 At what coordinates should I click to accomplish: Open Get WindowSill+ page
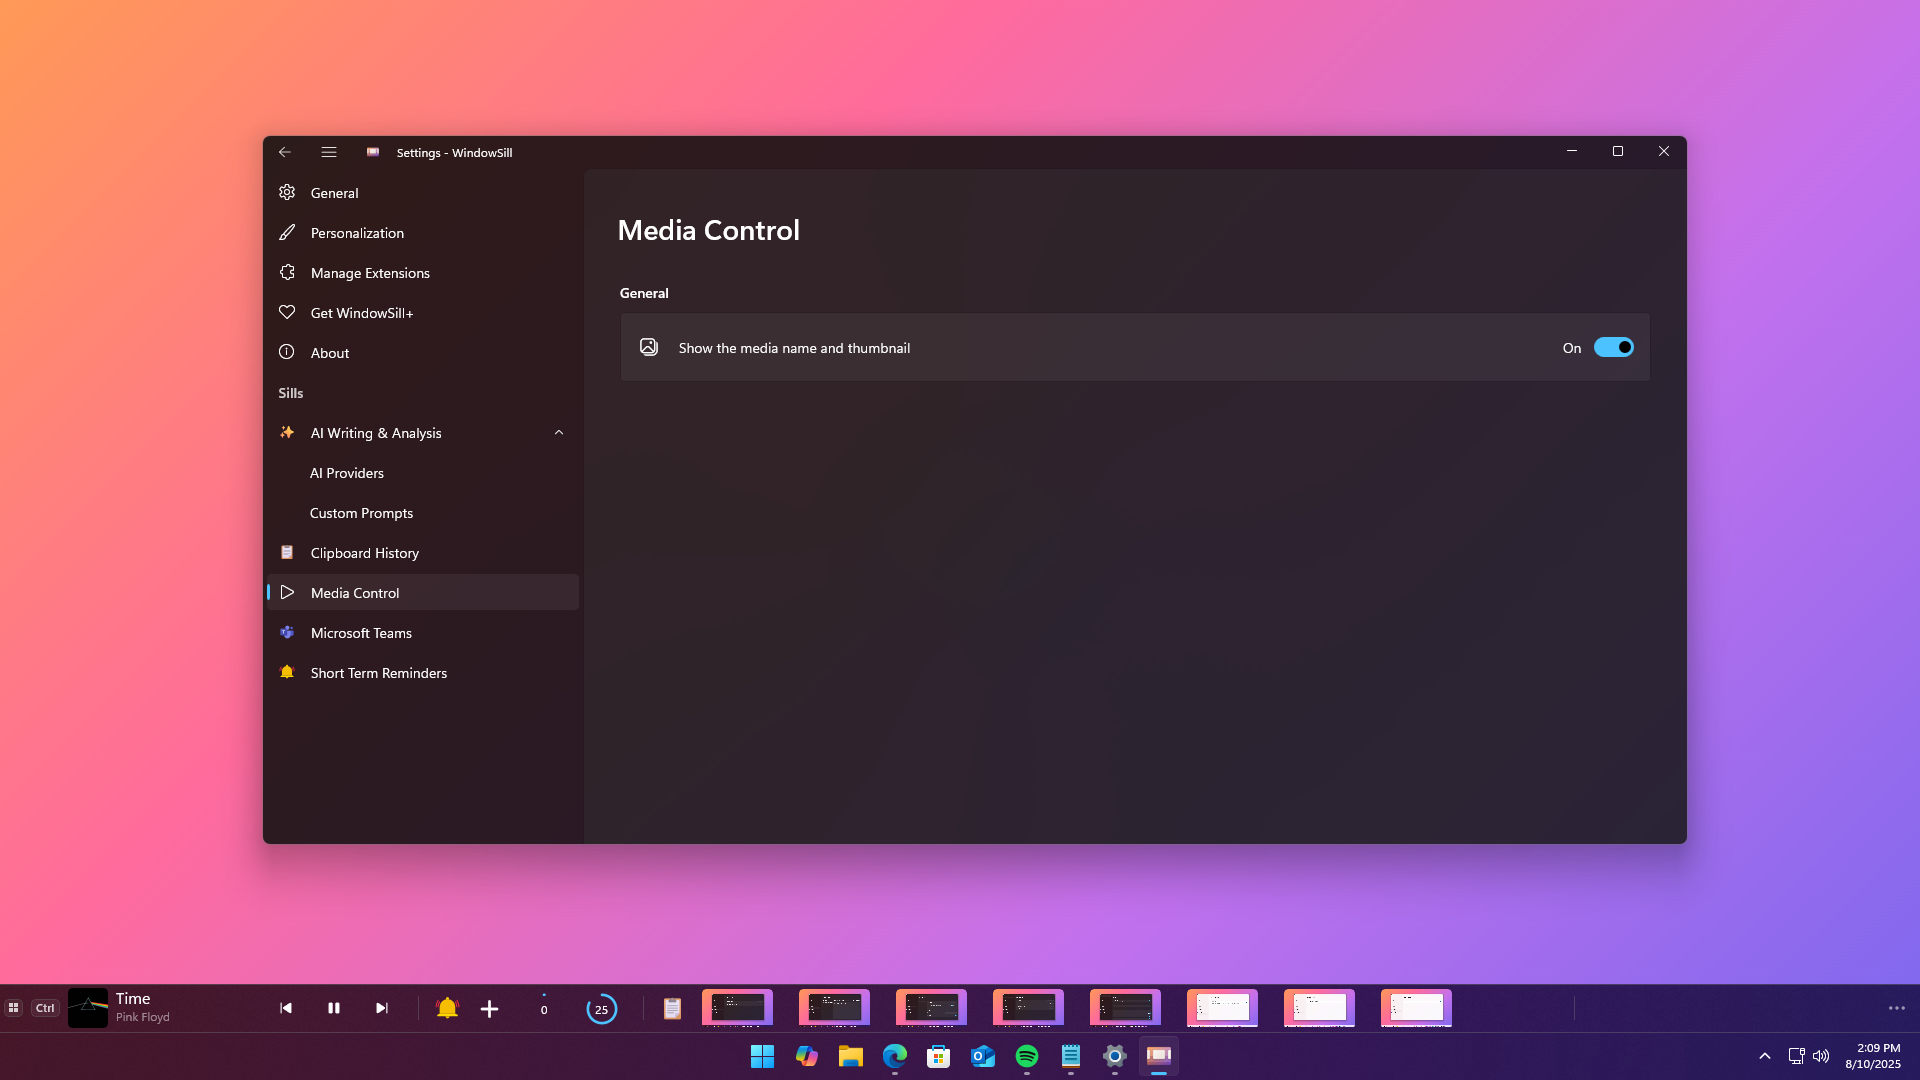point(361,313)
